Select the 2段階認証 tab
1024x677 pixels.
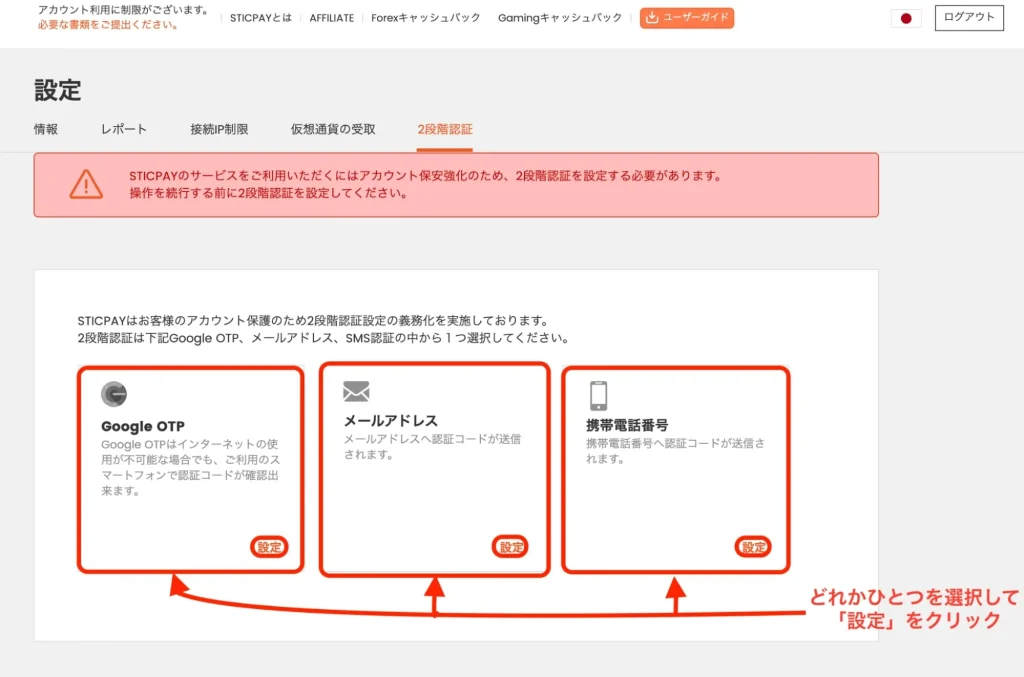tap(445, 129)
